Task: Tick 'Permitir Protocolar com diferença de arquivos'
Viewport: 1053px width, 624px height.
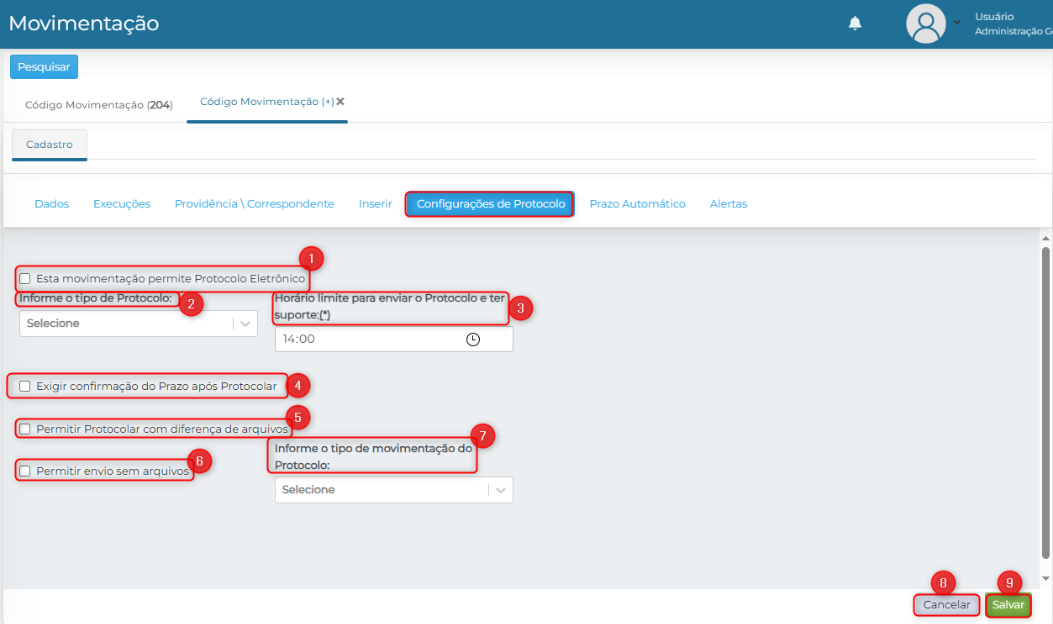Action: pos(25,429)
